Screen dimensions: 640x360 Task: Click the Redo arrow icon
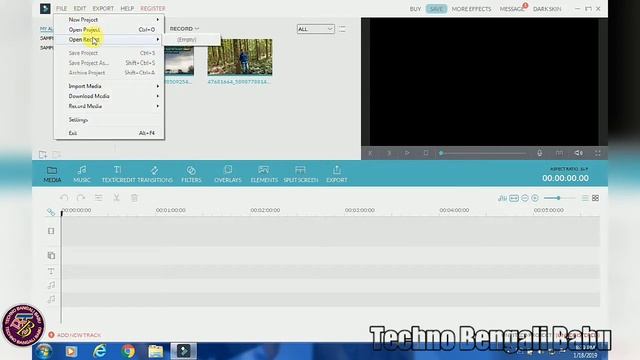(81, 198)
